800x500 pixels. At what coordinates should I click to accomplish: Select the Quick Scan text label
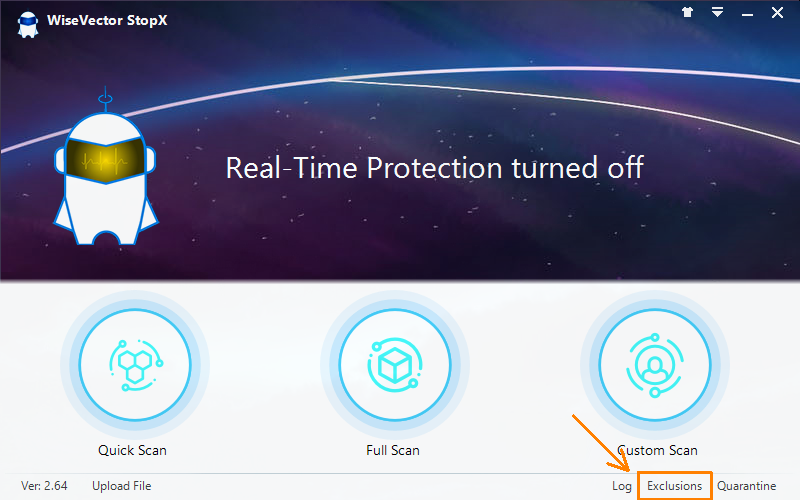[132, 451]
